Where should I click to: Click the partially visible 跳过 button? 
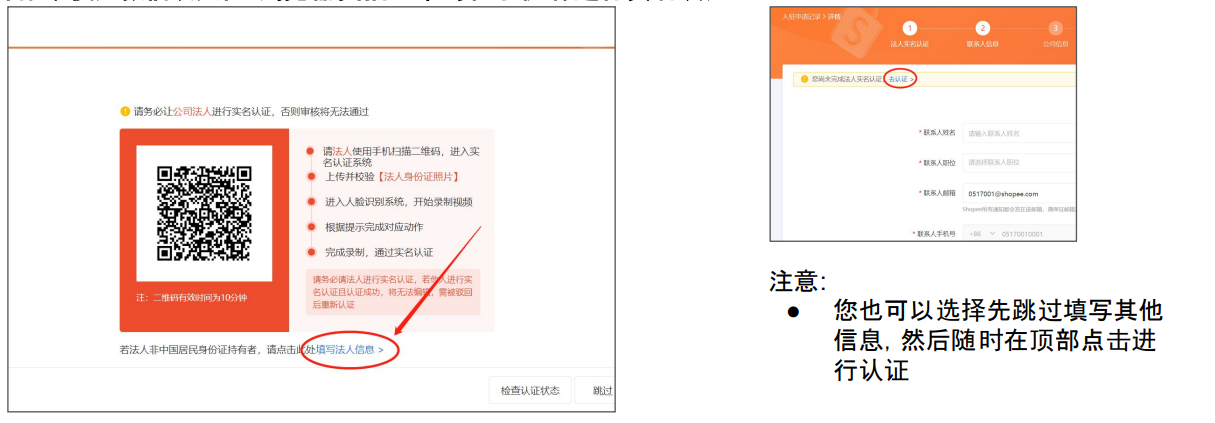[x=596, y=390]
